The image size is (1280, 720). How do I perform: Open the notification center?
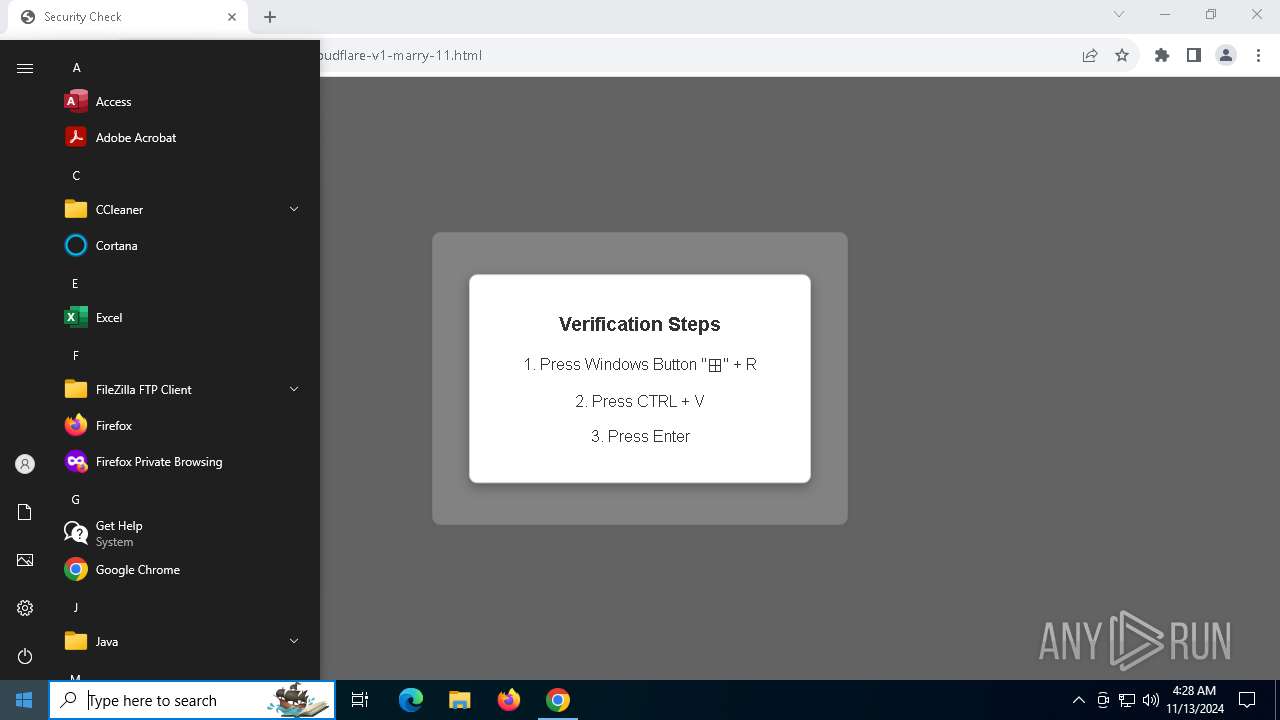click(1247, 700)
